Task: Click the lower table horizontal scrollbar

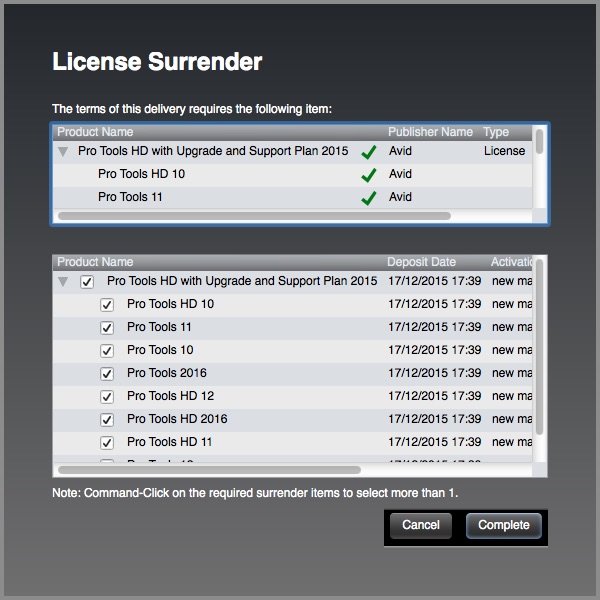Action: (x=209, y=470)
